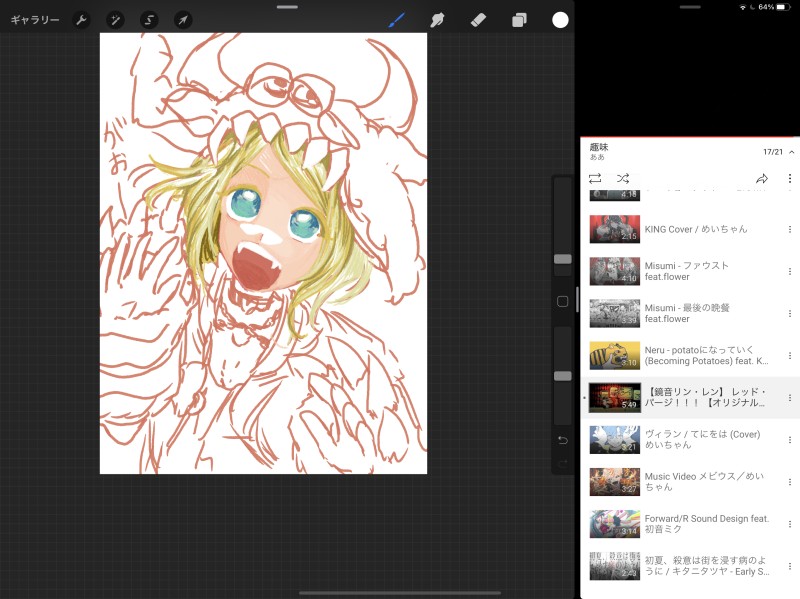Select the Brush paint tool
This screenshot has height=599, width=800.
click(x=396, y=20)
